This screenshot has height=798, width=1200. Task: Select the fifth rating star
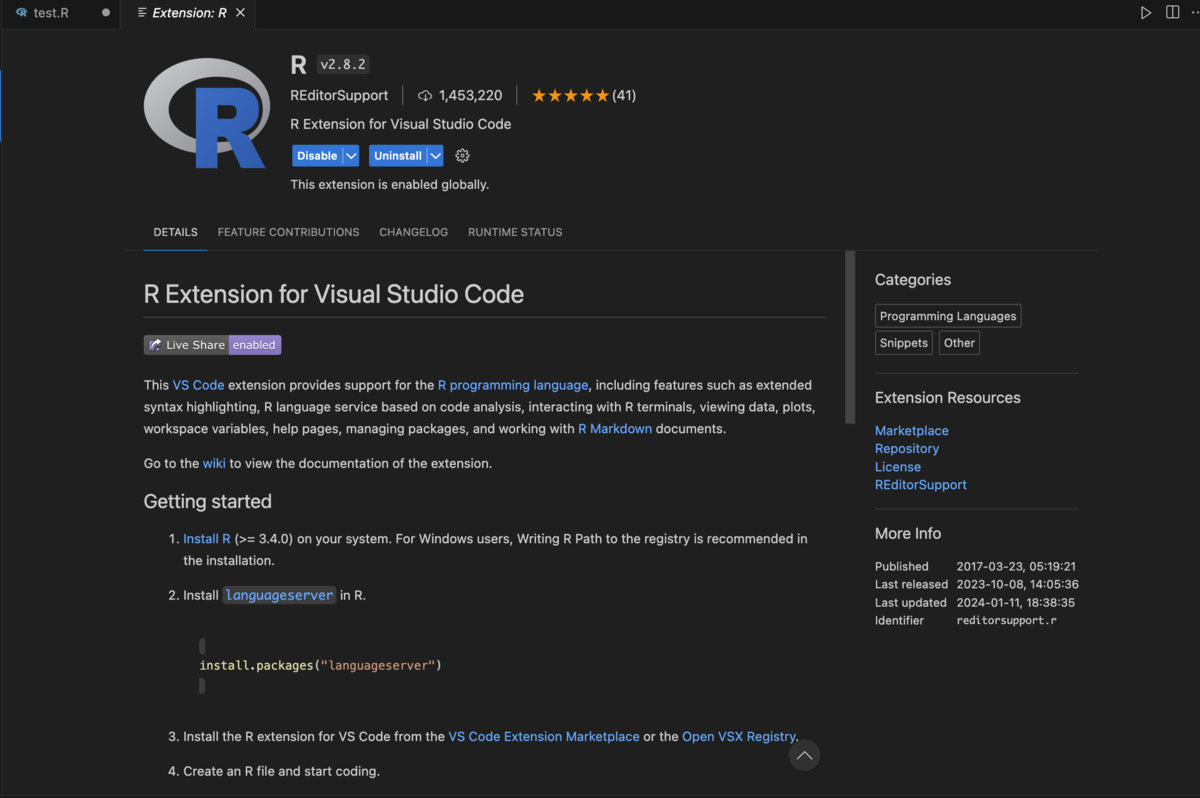(x=603, y=94)
